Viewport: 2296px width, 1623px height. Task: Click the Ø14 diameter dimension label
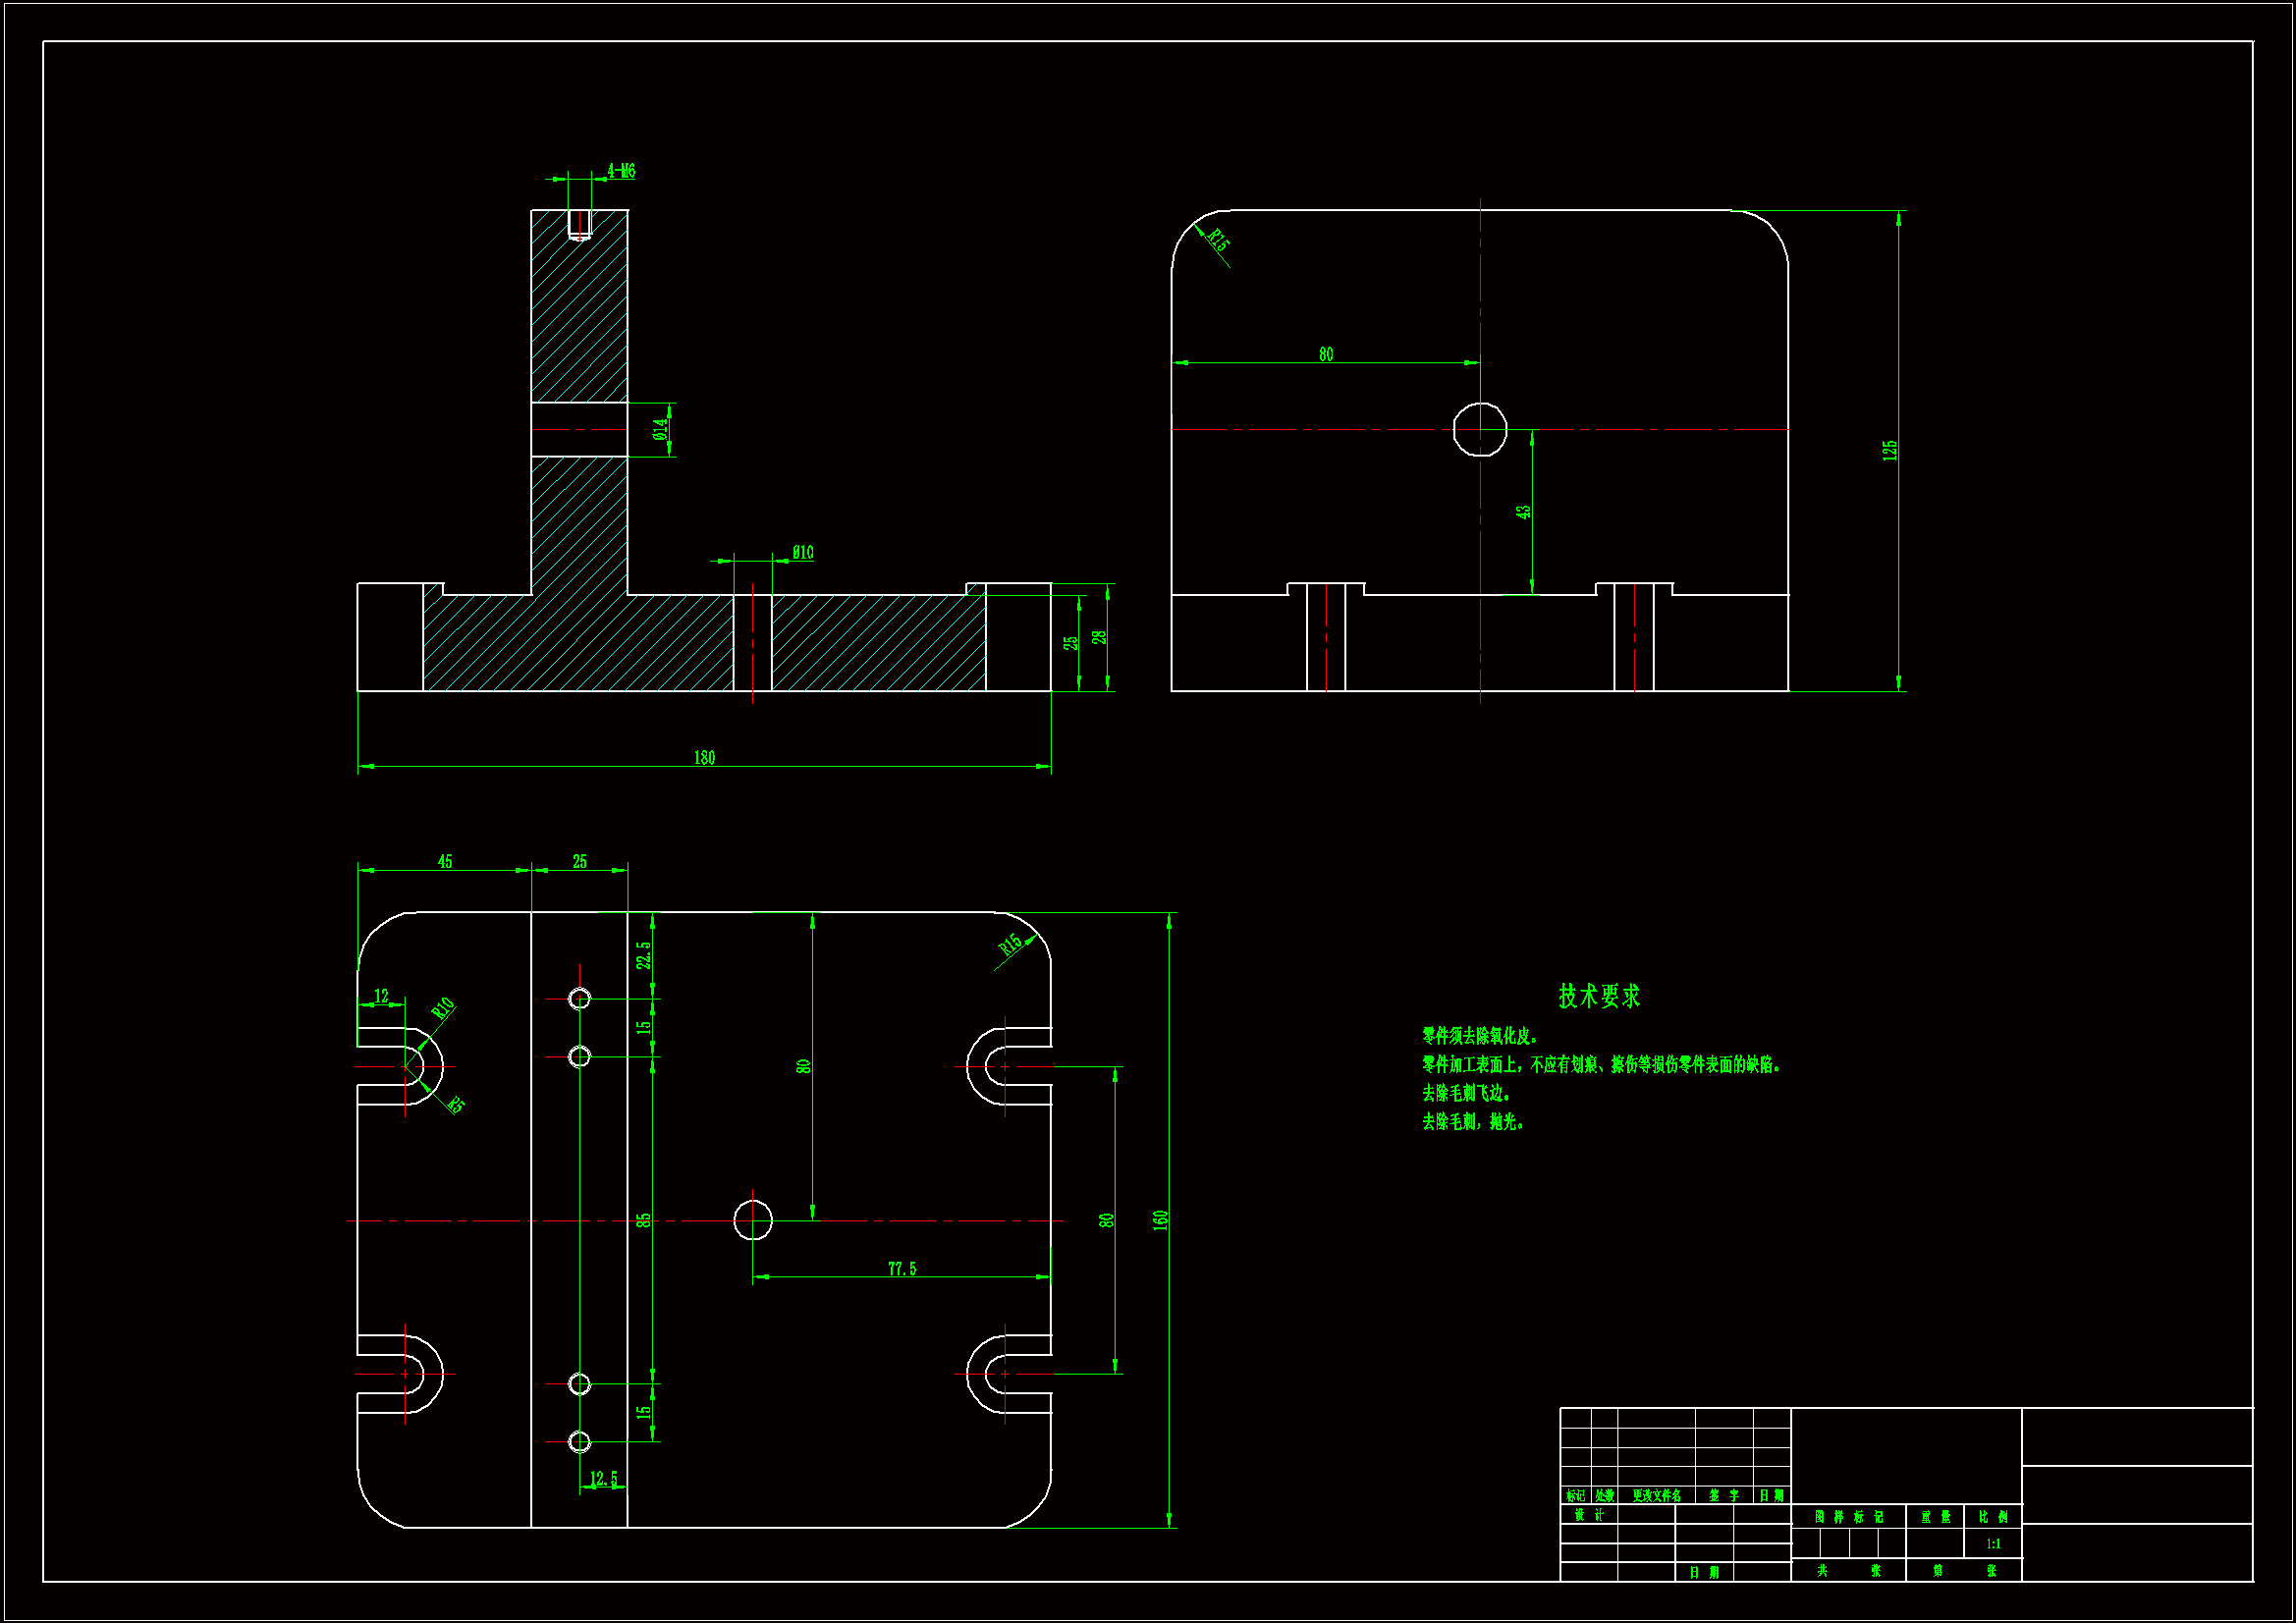click(x=660, y=429)
